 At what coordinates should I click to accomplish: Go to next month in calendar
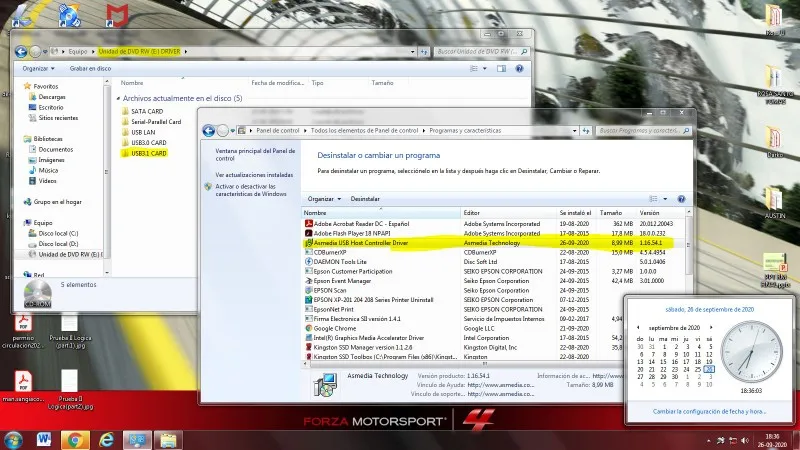pyautogui.click(x=711, y=328)
